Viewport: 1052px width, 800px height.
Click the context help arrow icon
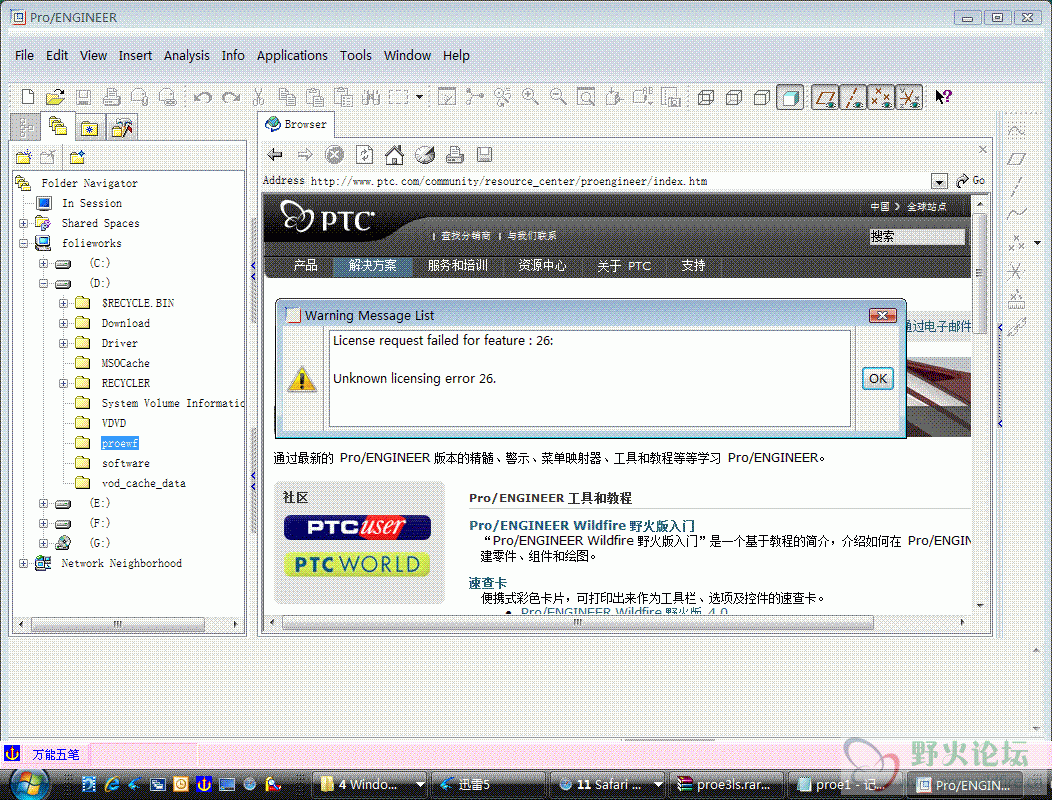(943, 97)
